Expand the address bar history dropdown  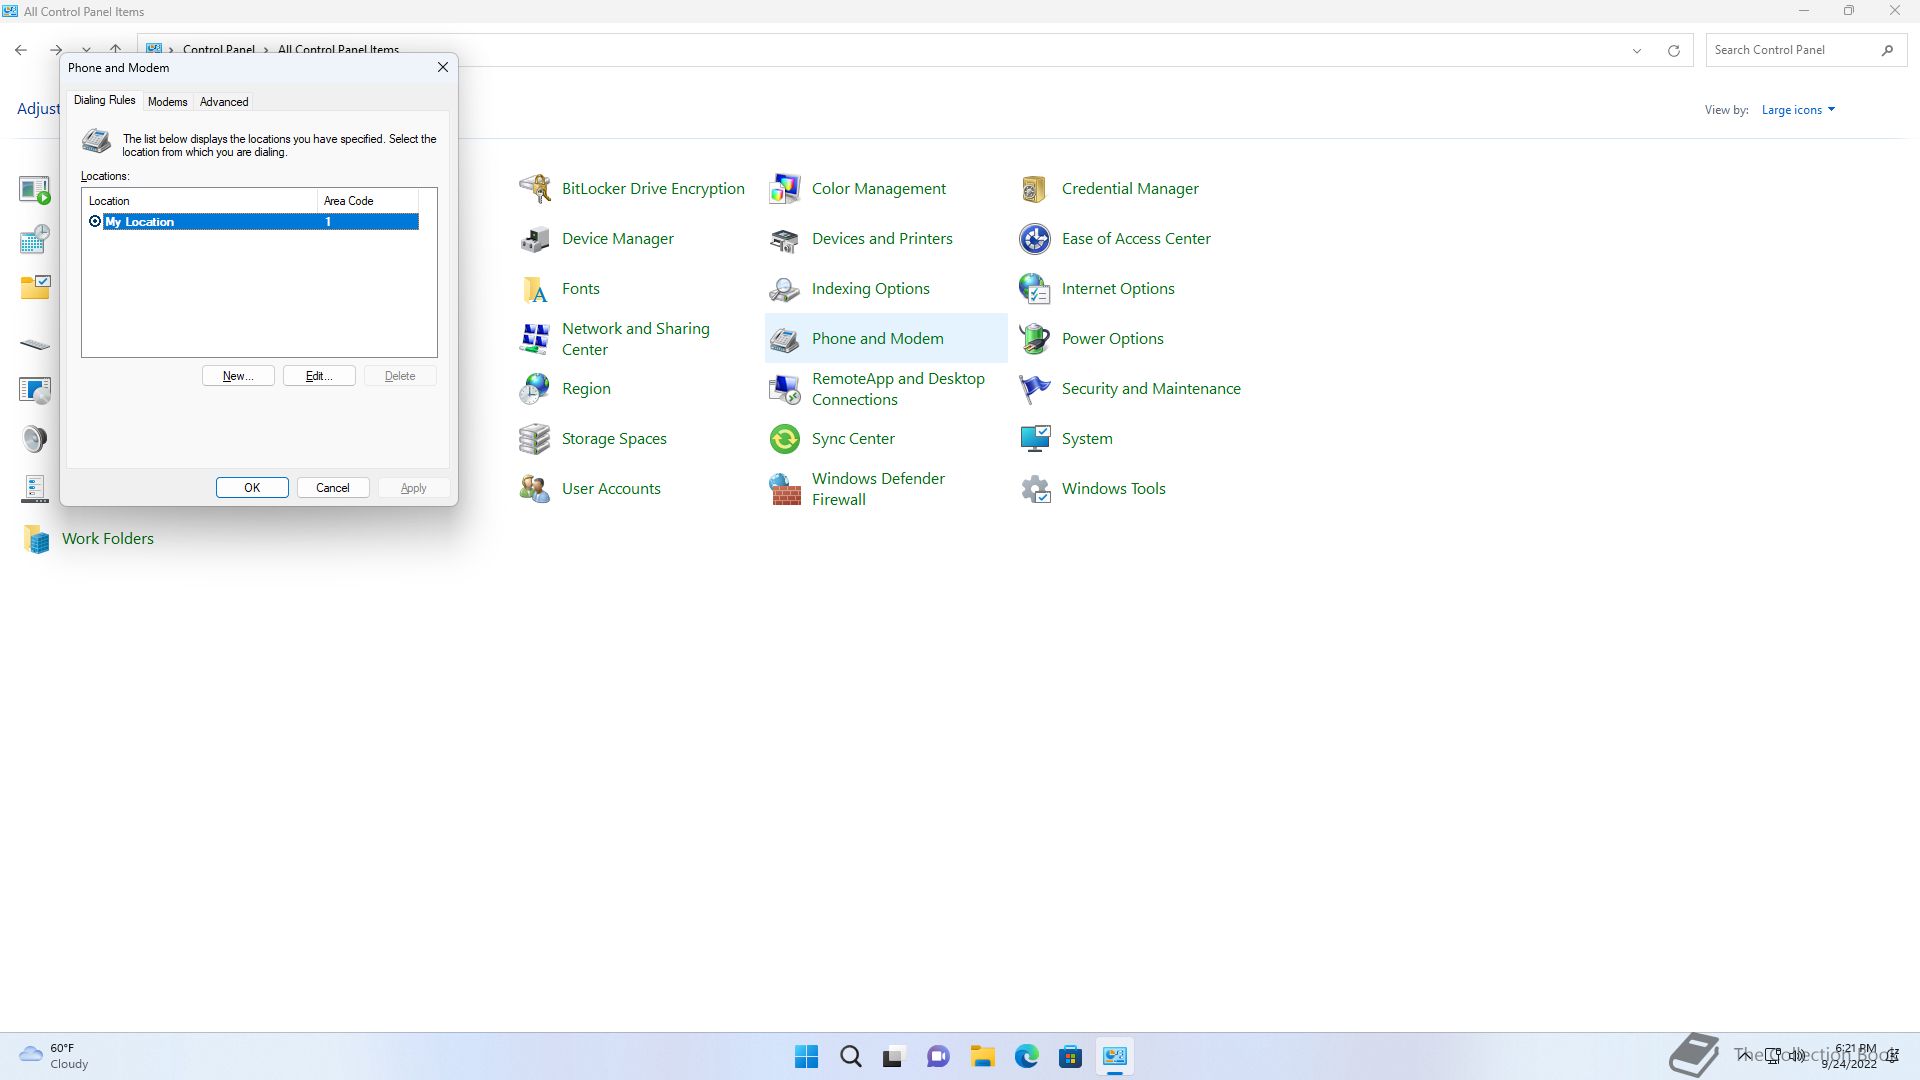coord(1637,50)
